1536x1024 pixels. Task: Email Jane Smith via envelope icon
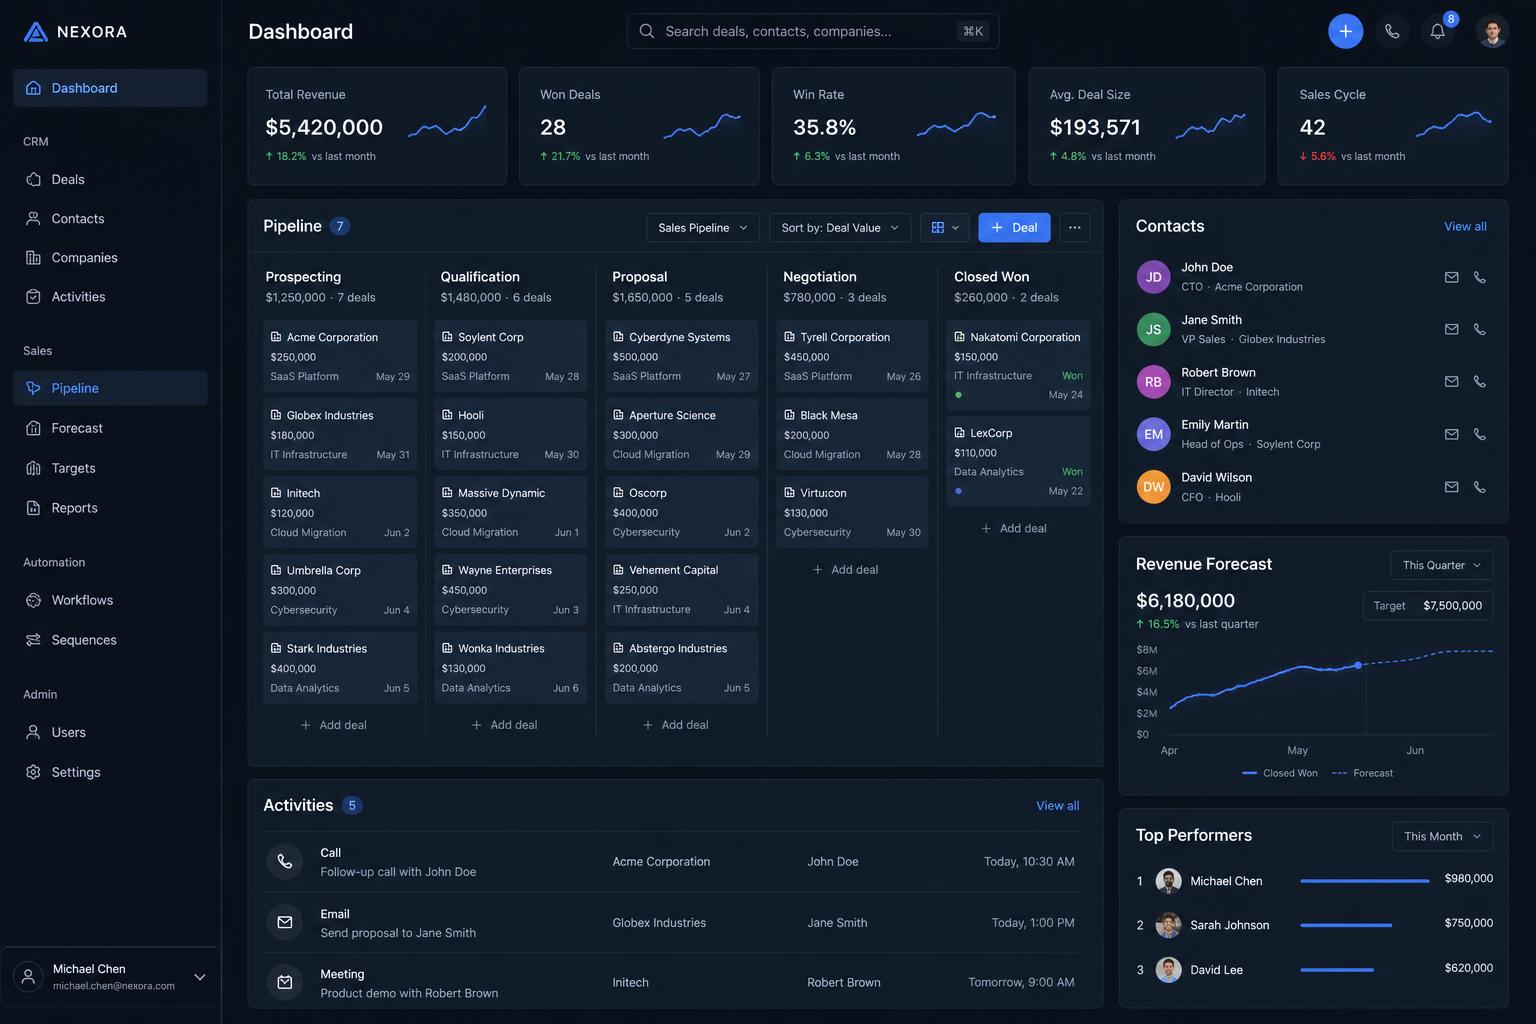pyautogui.click(x=1451, y=329)
